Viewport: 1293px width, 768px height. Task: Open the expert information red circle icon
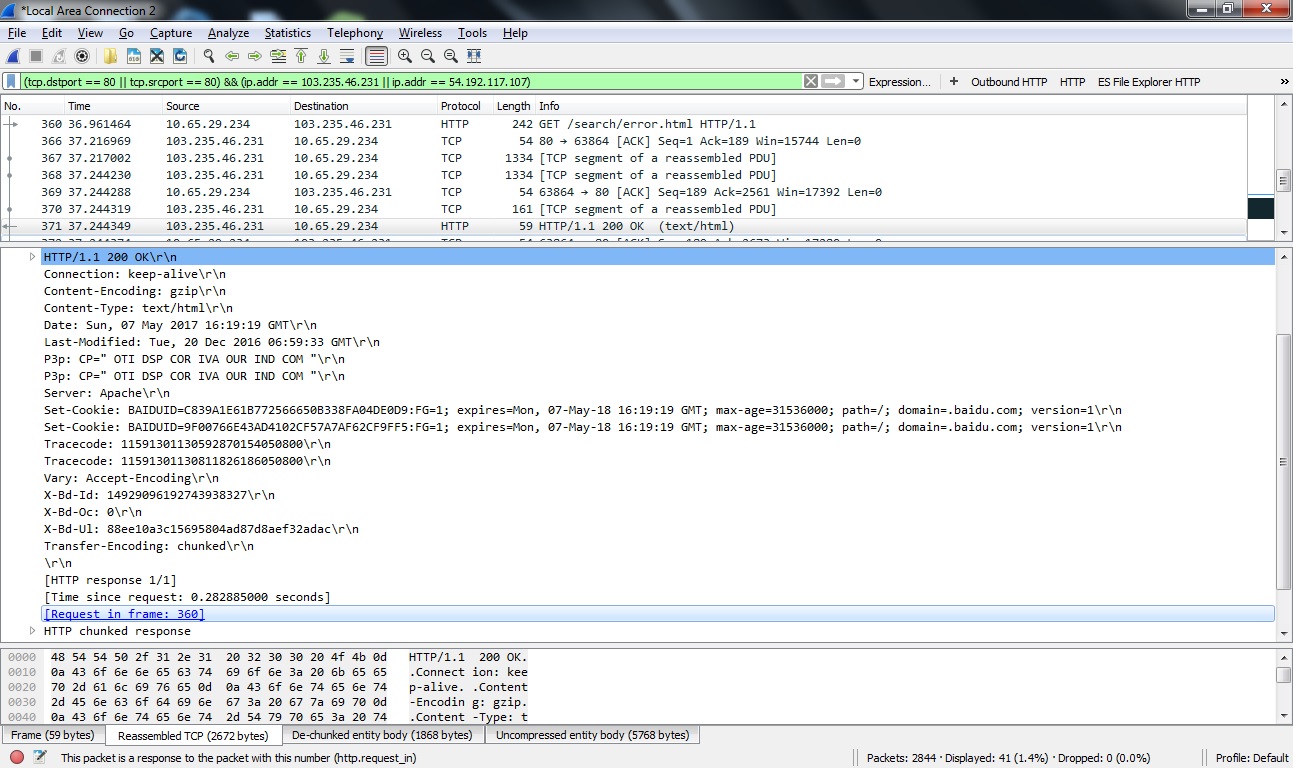pyautogui.click(x=17, y=758)
